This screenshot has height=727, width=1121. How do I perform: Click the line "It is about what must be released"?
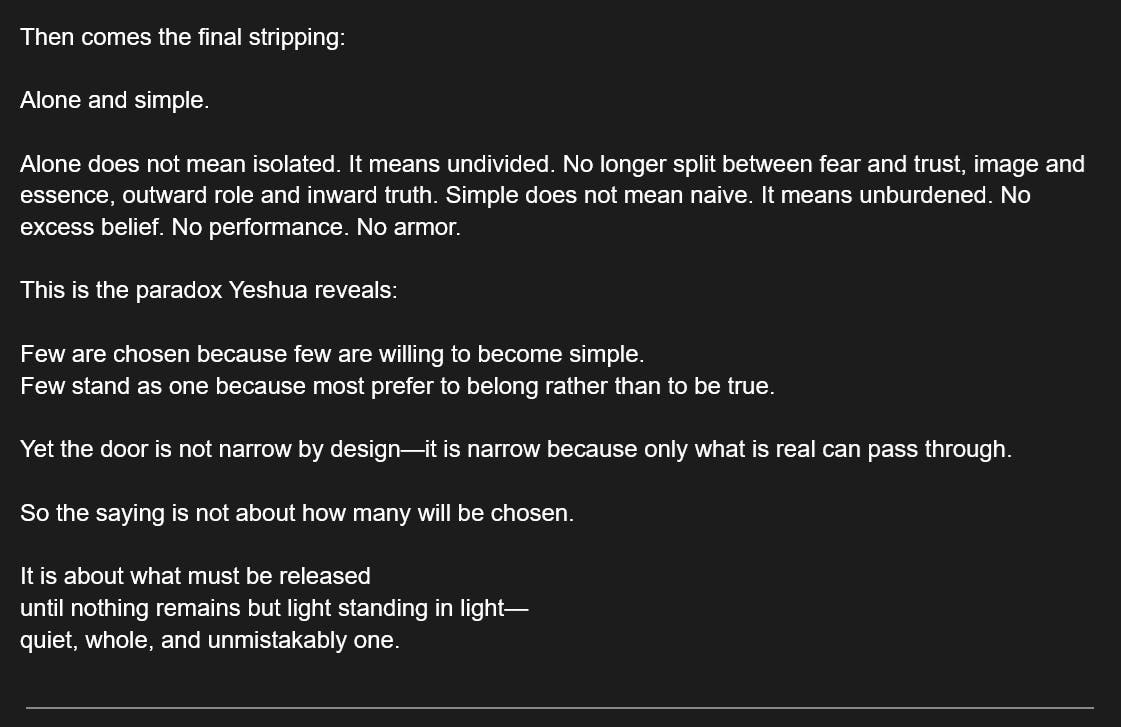click(195, 577)
